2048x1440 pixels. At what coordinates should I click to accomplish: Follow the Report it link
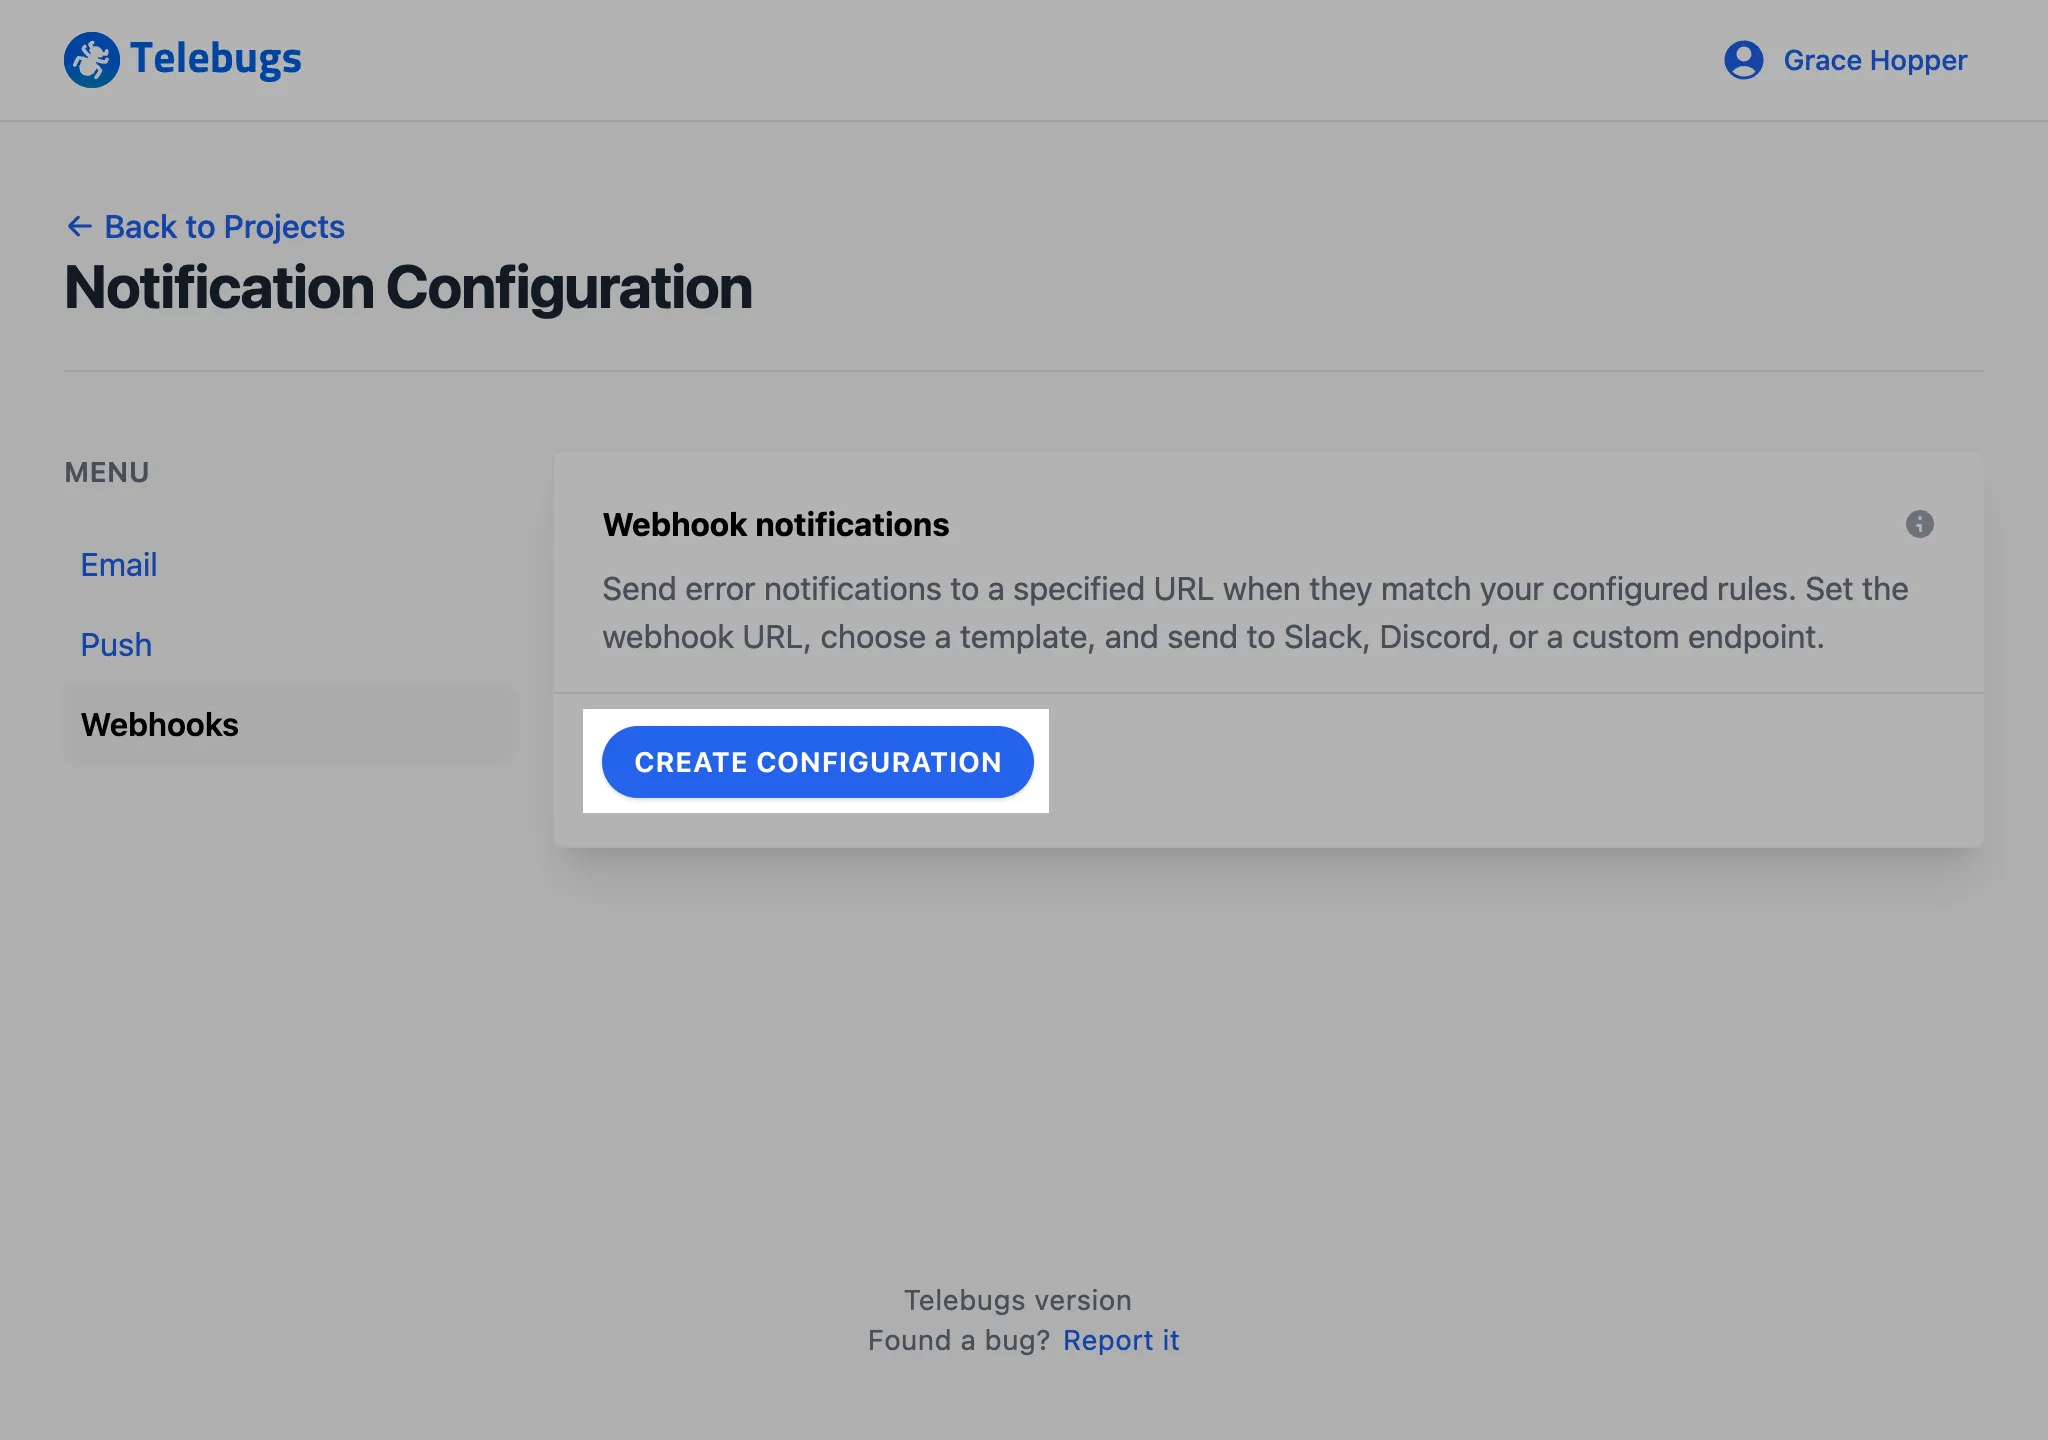[1121, 1340]
